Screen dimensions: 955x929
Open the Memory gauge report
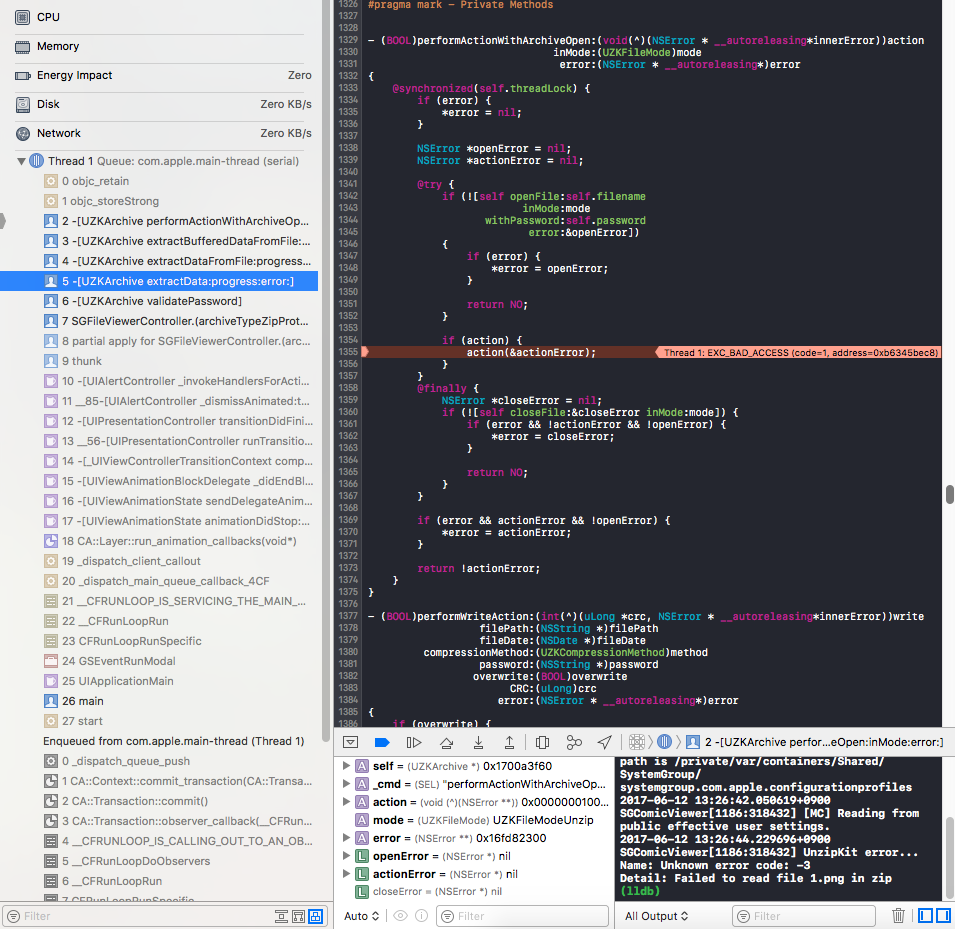click(159, 46)
